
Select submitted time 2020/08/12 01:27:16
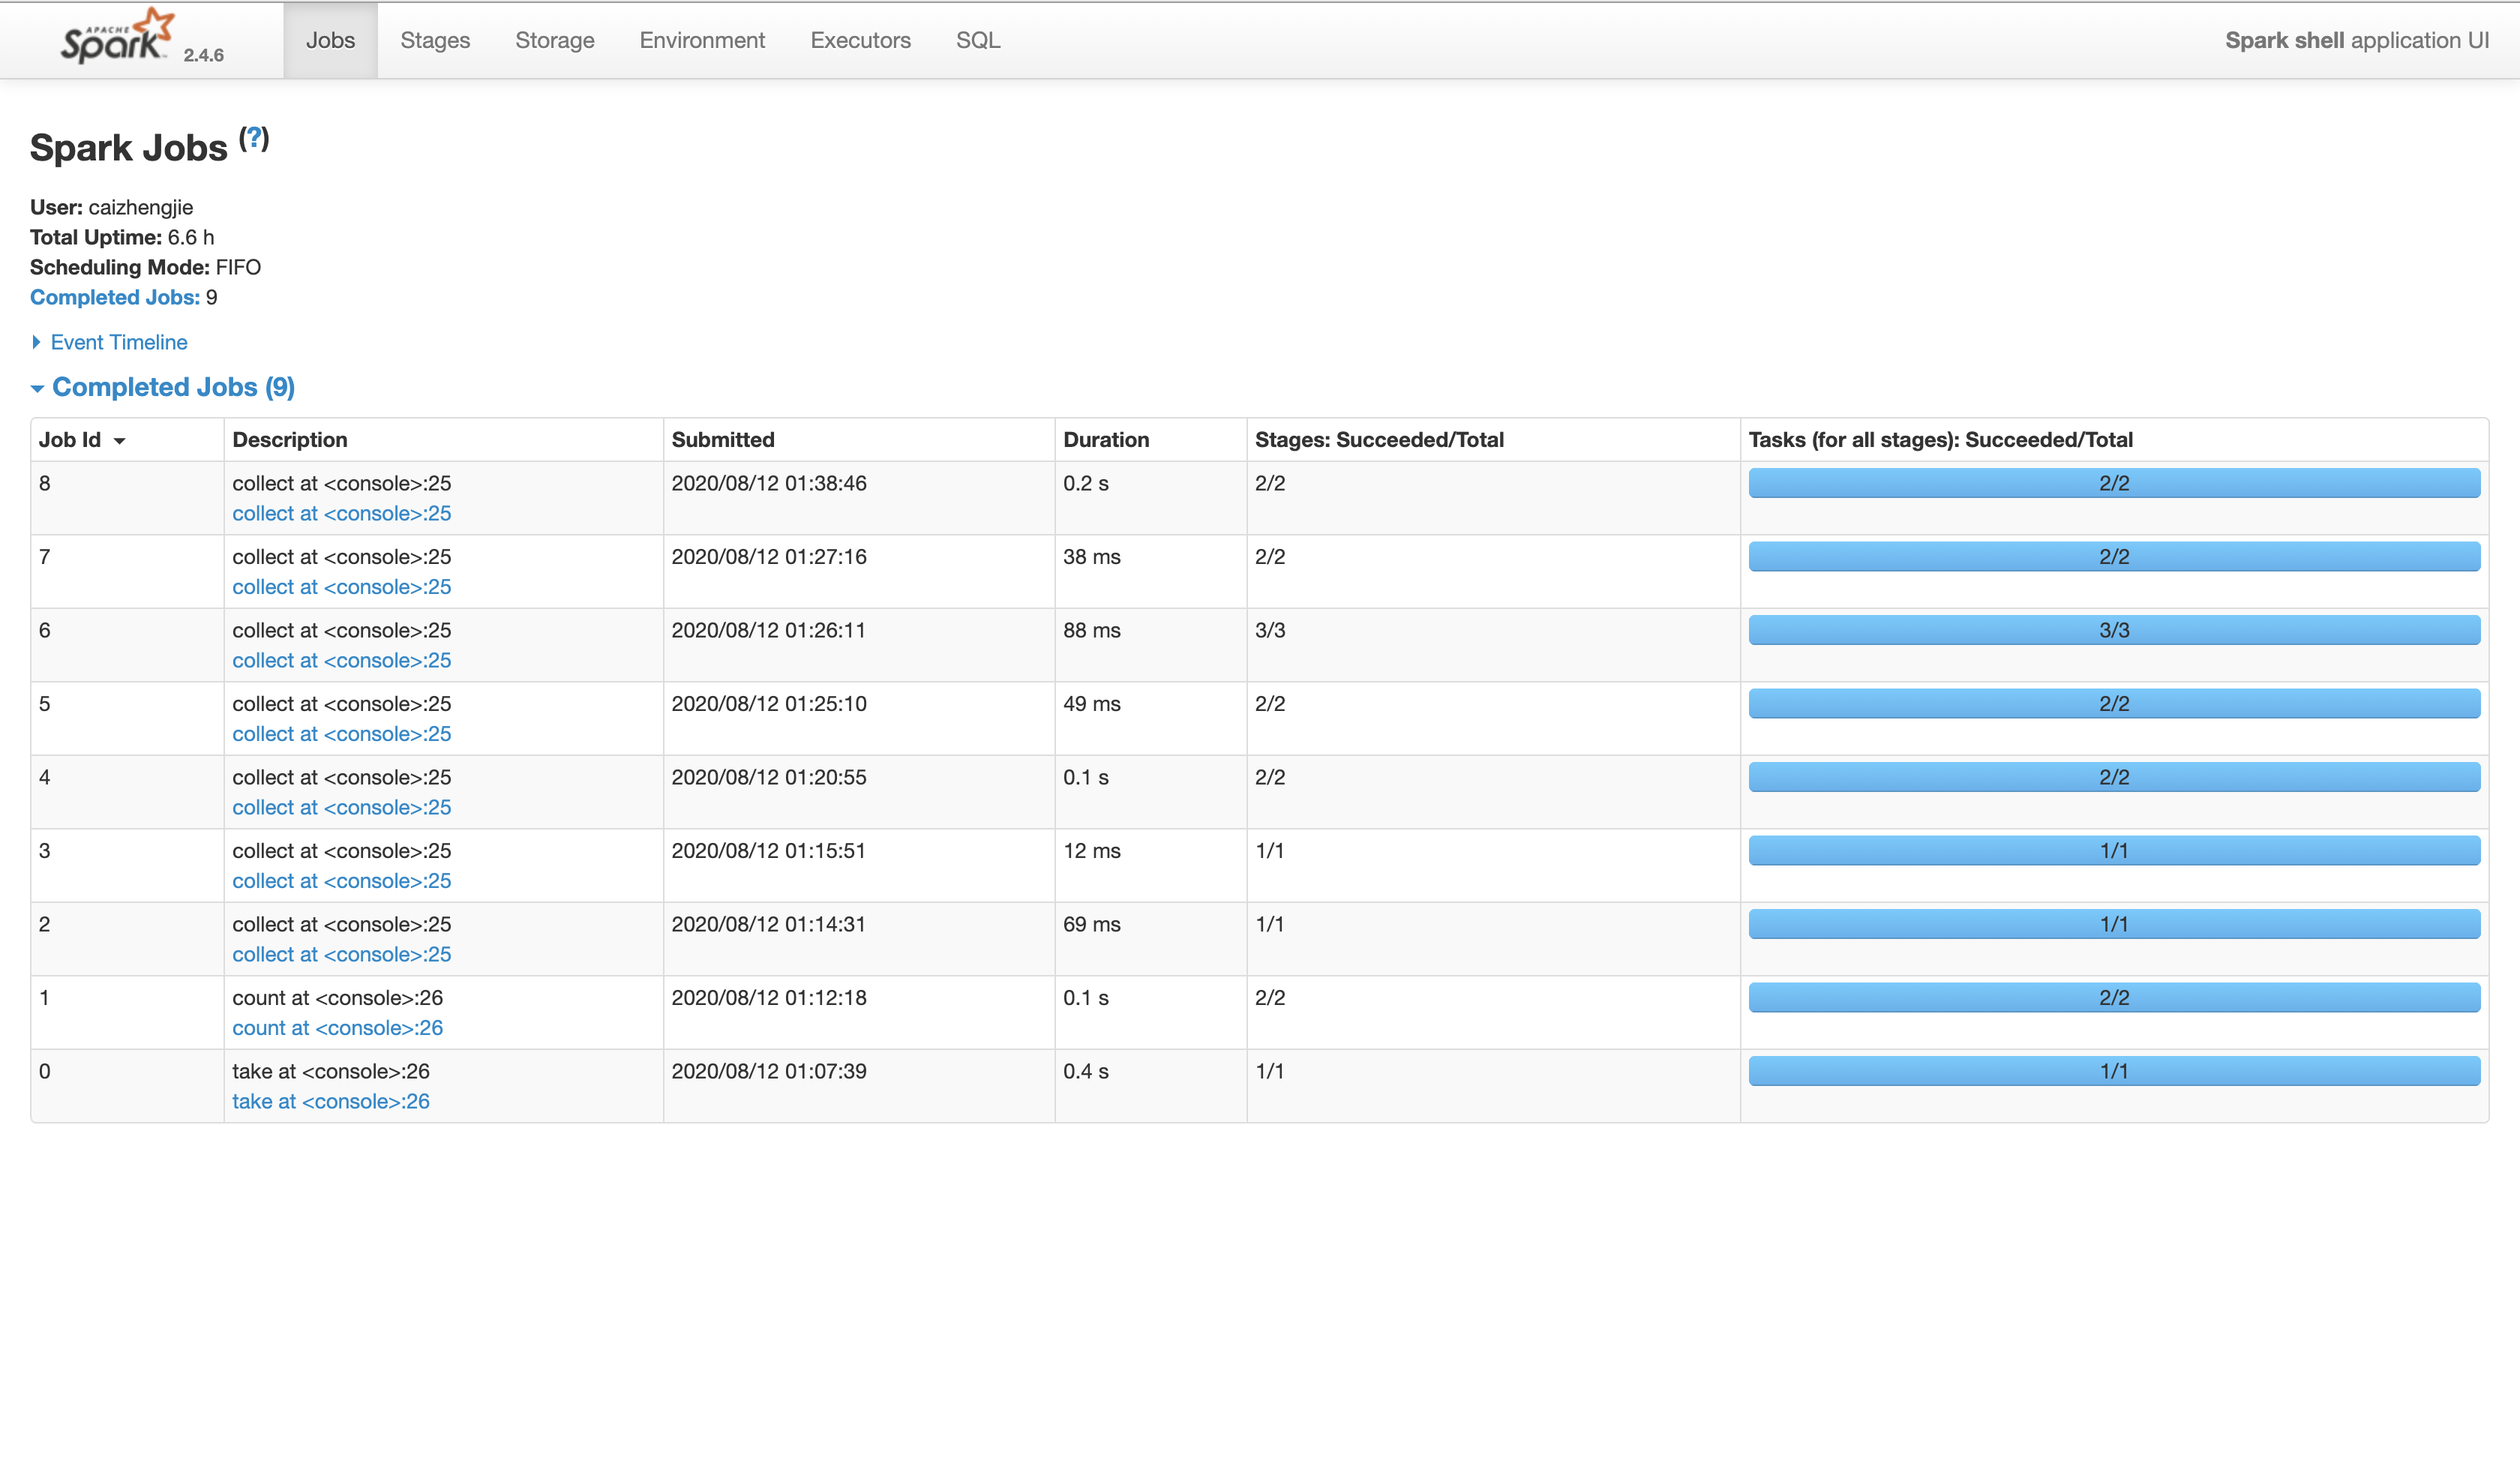point(769,557)
